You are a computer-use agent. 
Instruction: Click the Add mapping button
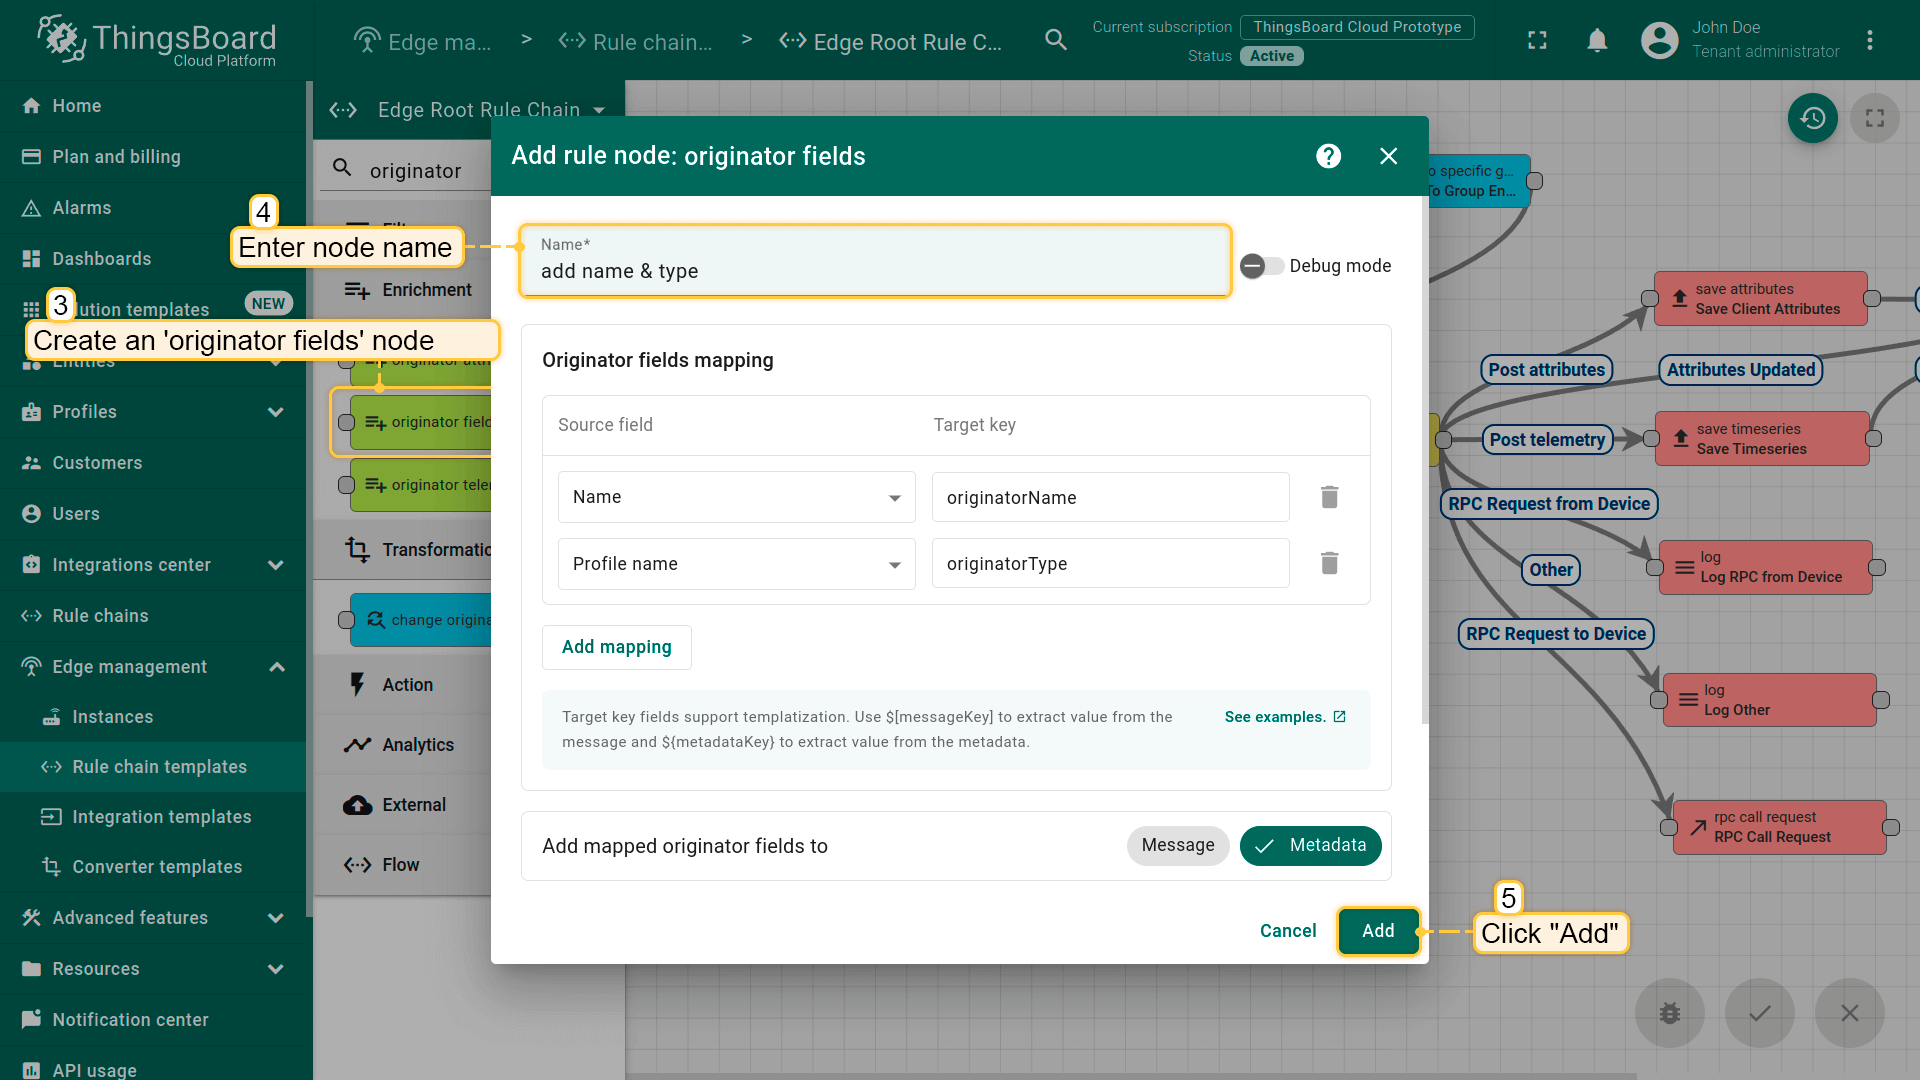(x=616, y=647)
